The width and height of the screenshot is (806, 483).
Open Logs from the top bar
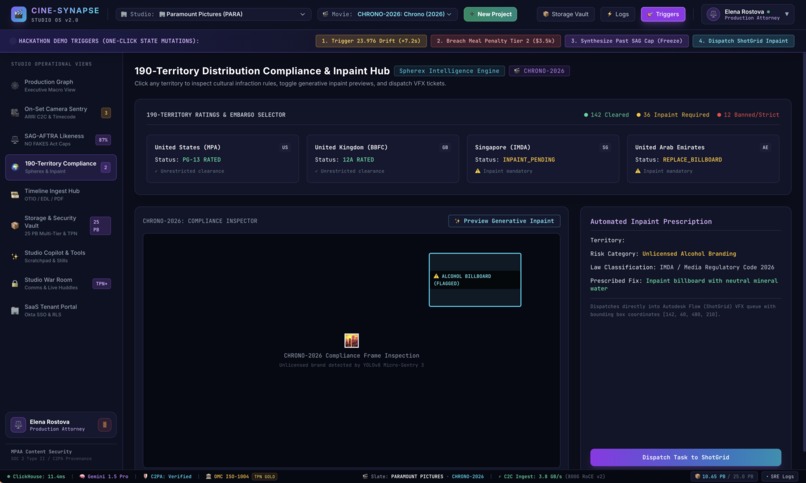click(618, 14)
